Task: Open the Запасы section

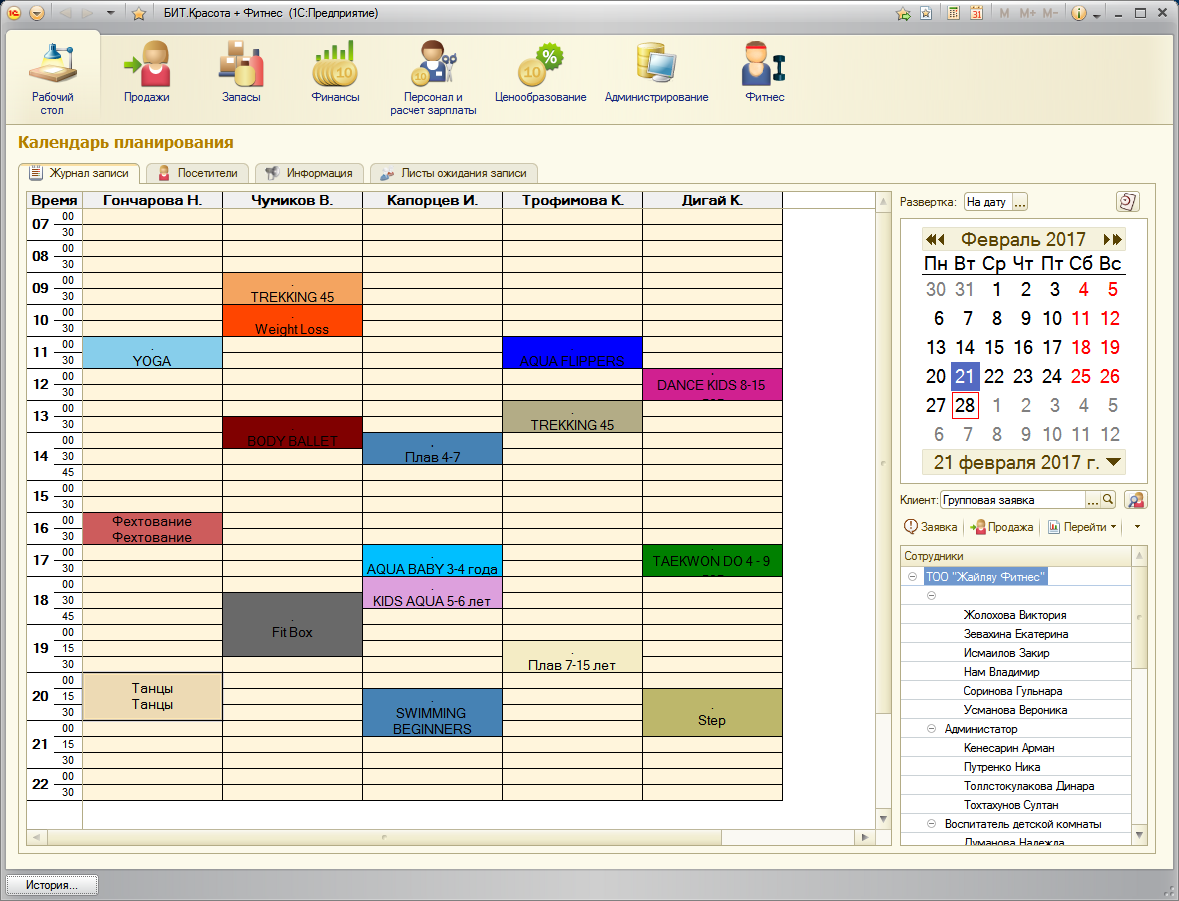Action: coord(241,73)
